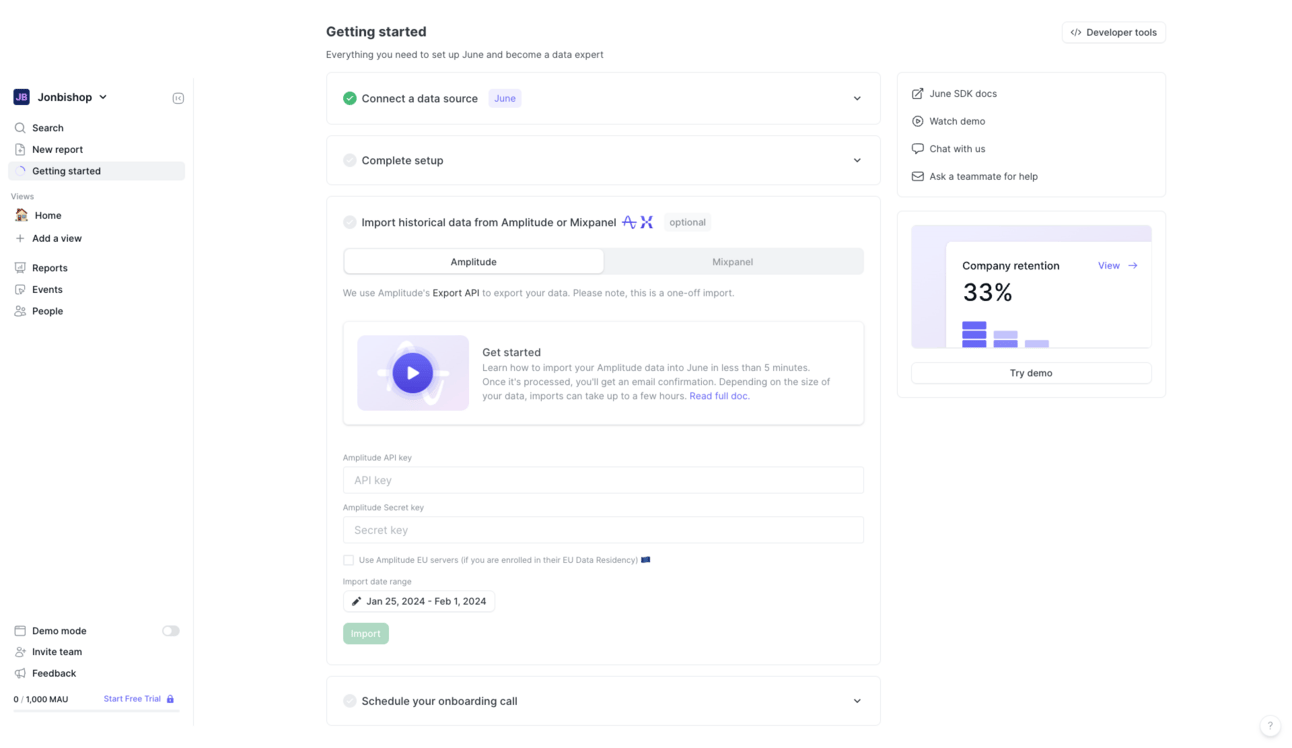This screenshot has width=1292, height=748.
Task: Open Developer tools button
Action: click(x=1113, y=32)
